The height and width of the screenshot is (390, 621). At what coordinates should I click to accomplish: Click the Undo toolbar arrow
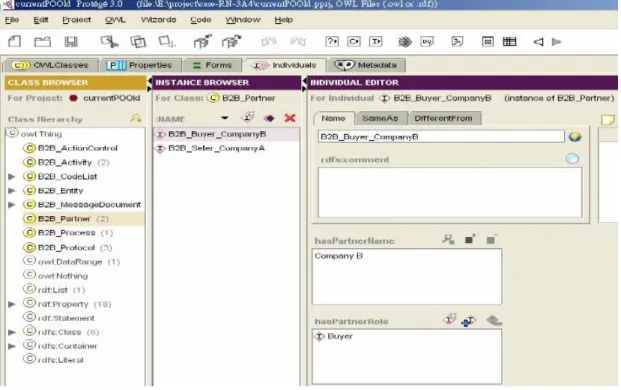pyautogui.click(x=269, y=41)
